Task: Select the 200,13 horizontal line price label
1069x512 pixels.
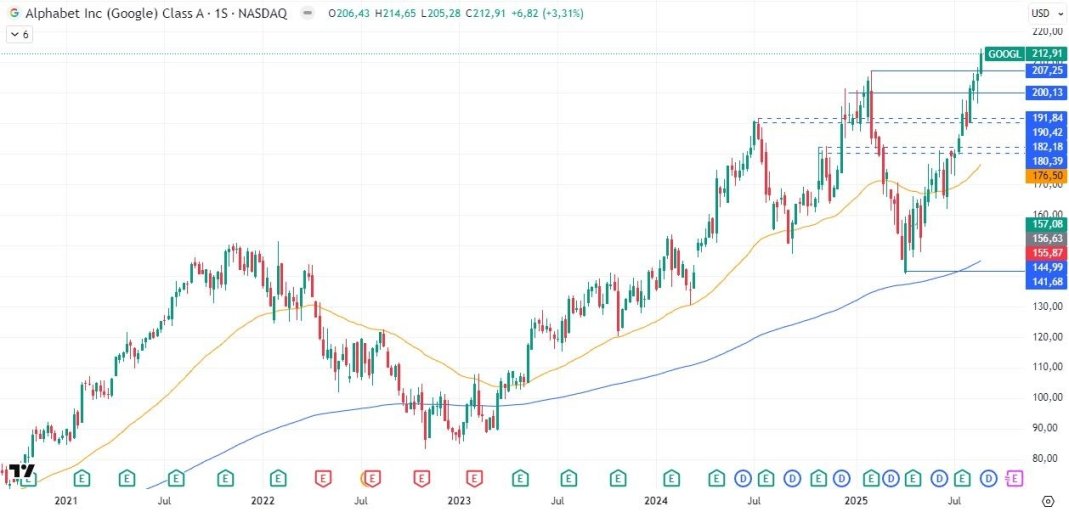Action: [1047, 93]
